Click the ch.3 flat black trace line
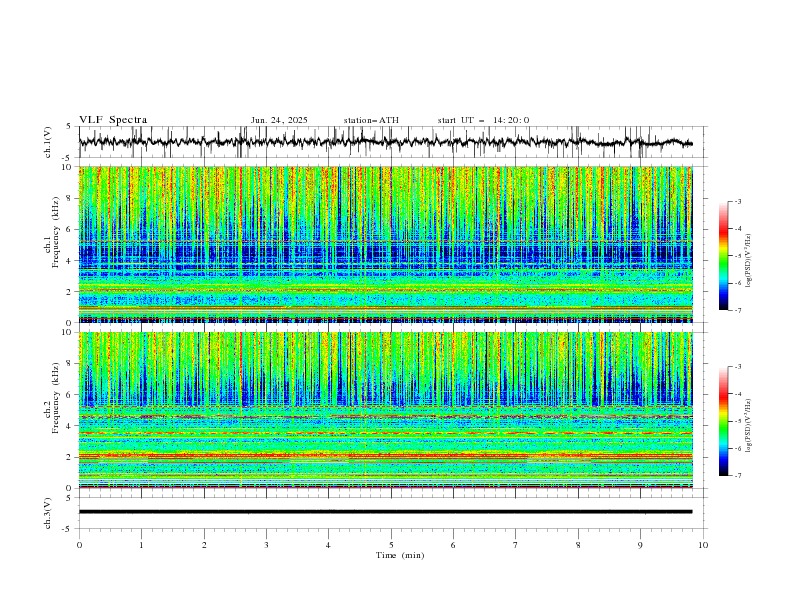The image size is (792, 612). click(x=385, y=512)
